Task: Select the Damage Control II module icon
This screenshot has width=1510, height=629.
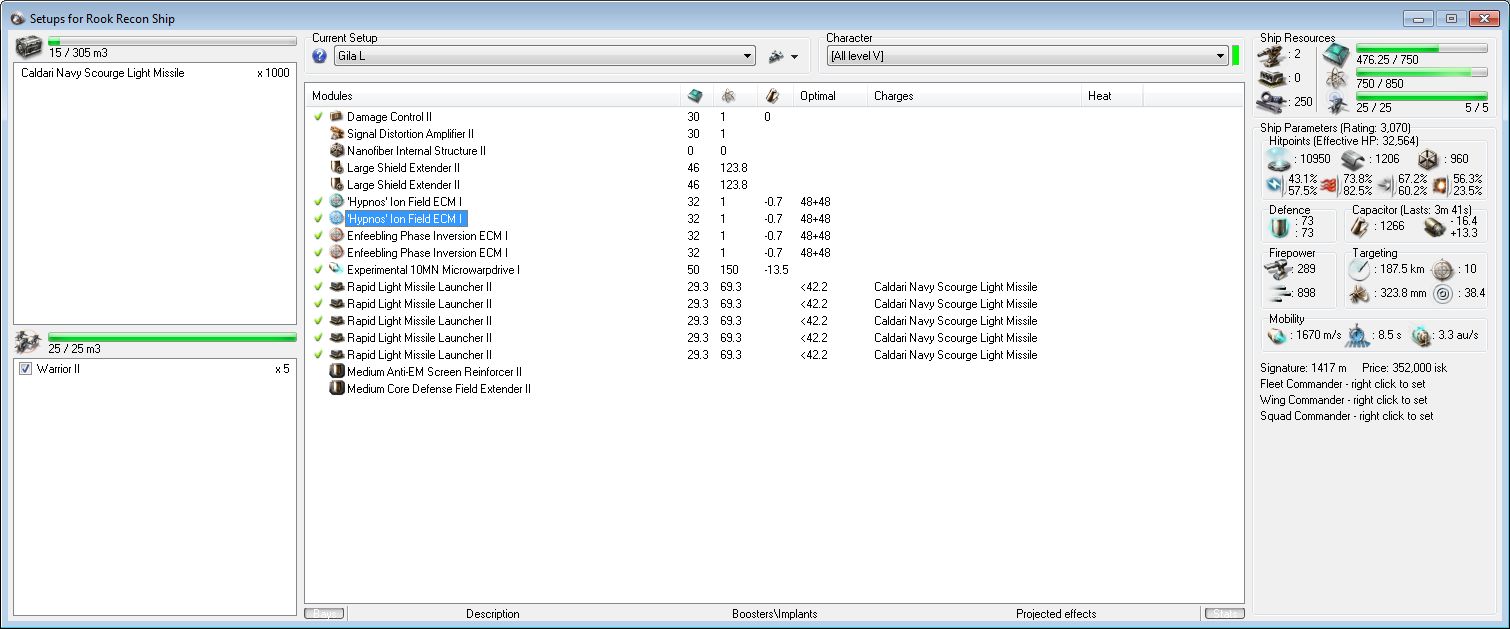Action: (336, 117)
